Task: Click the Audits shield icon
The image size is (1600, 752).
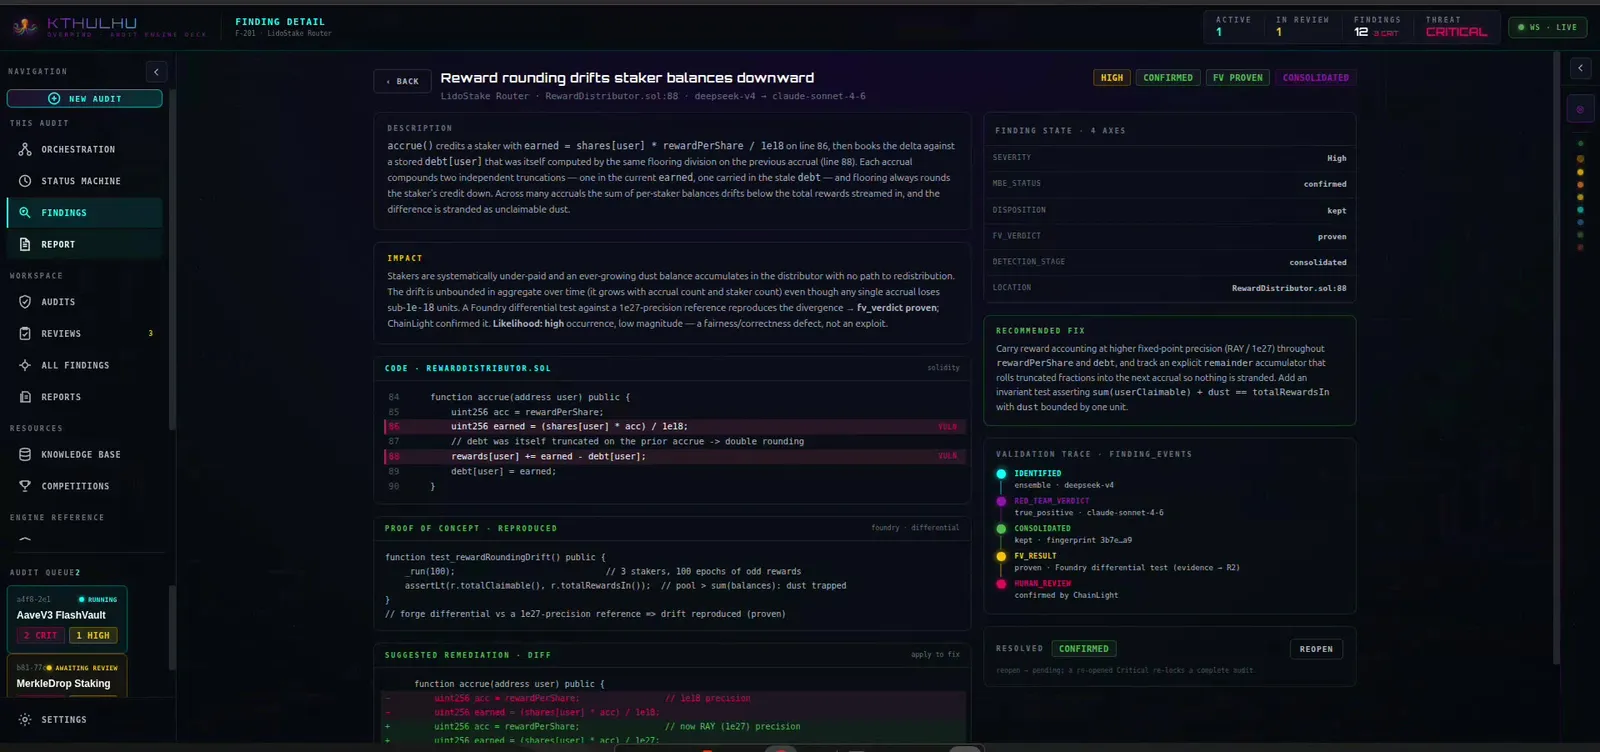Action: [x=25, y=302]
